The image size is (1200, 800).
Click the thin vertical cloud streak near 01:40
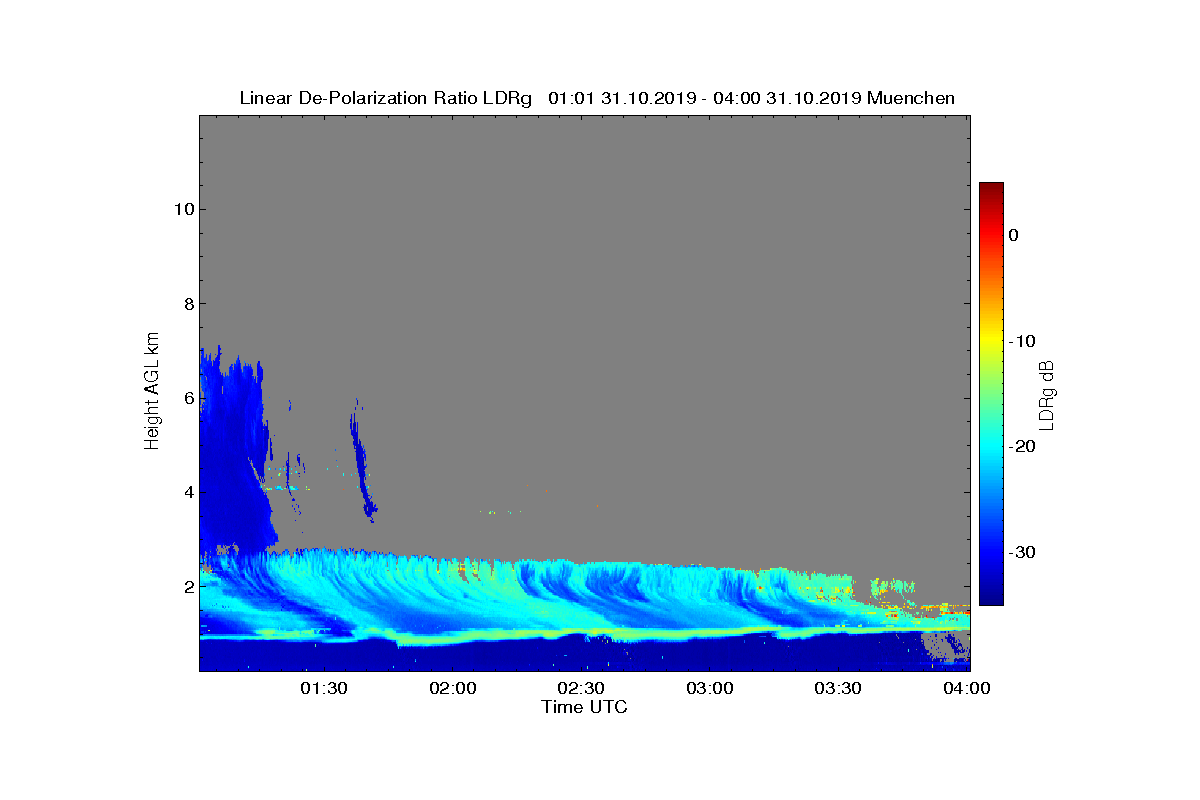(x=361, y=460)
